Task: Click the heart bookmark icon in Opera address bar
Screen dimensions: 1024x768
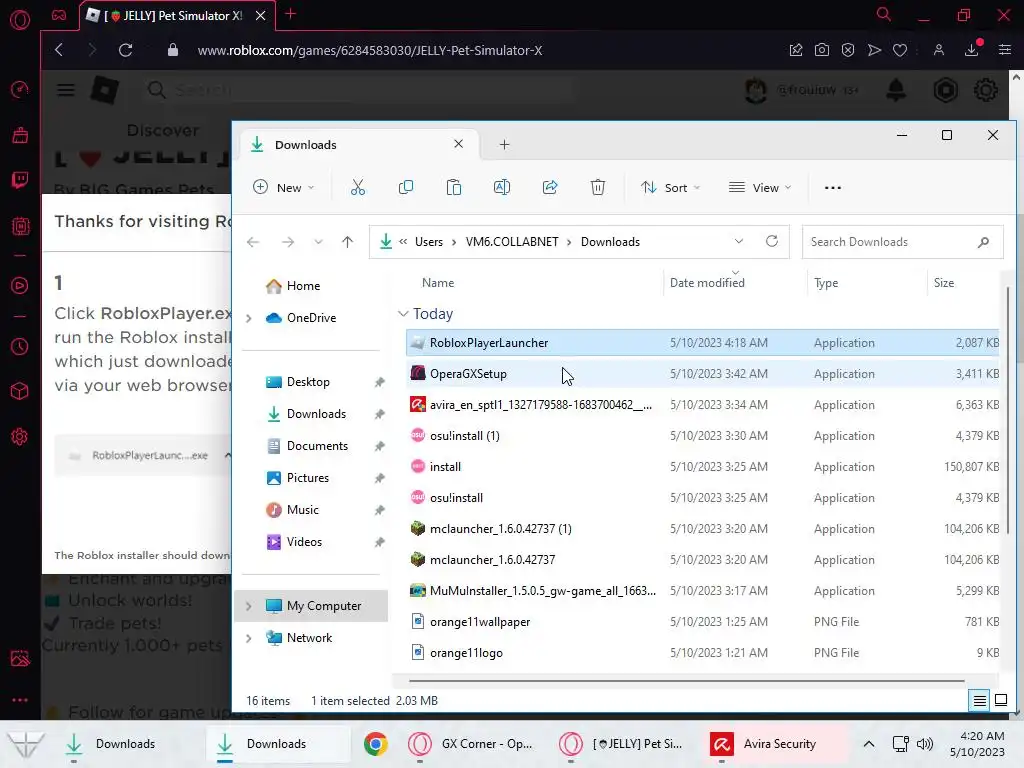Action: click(900, 50)
